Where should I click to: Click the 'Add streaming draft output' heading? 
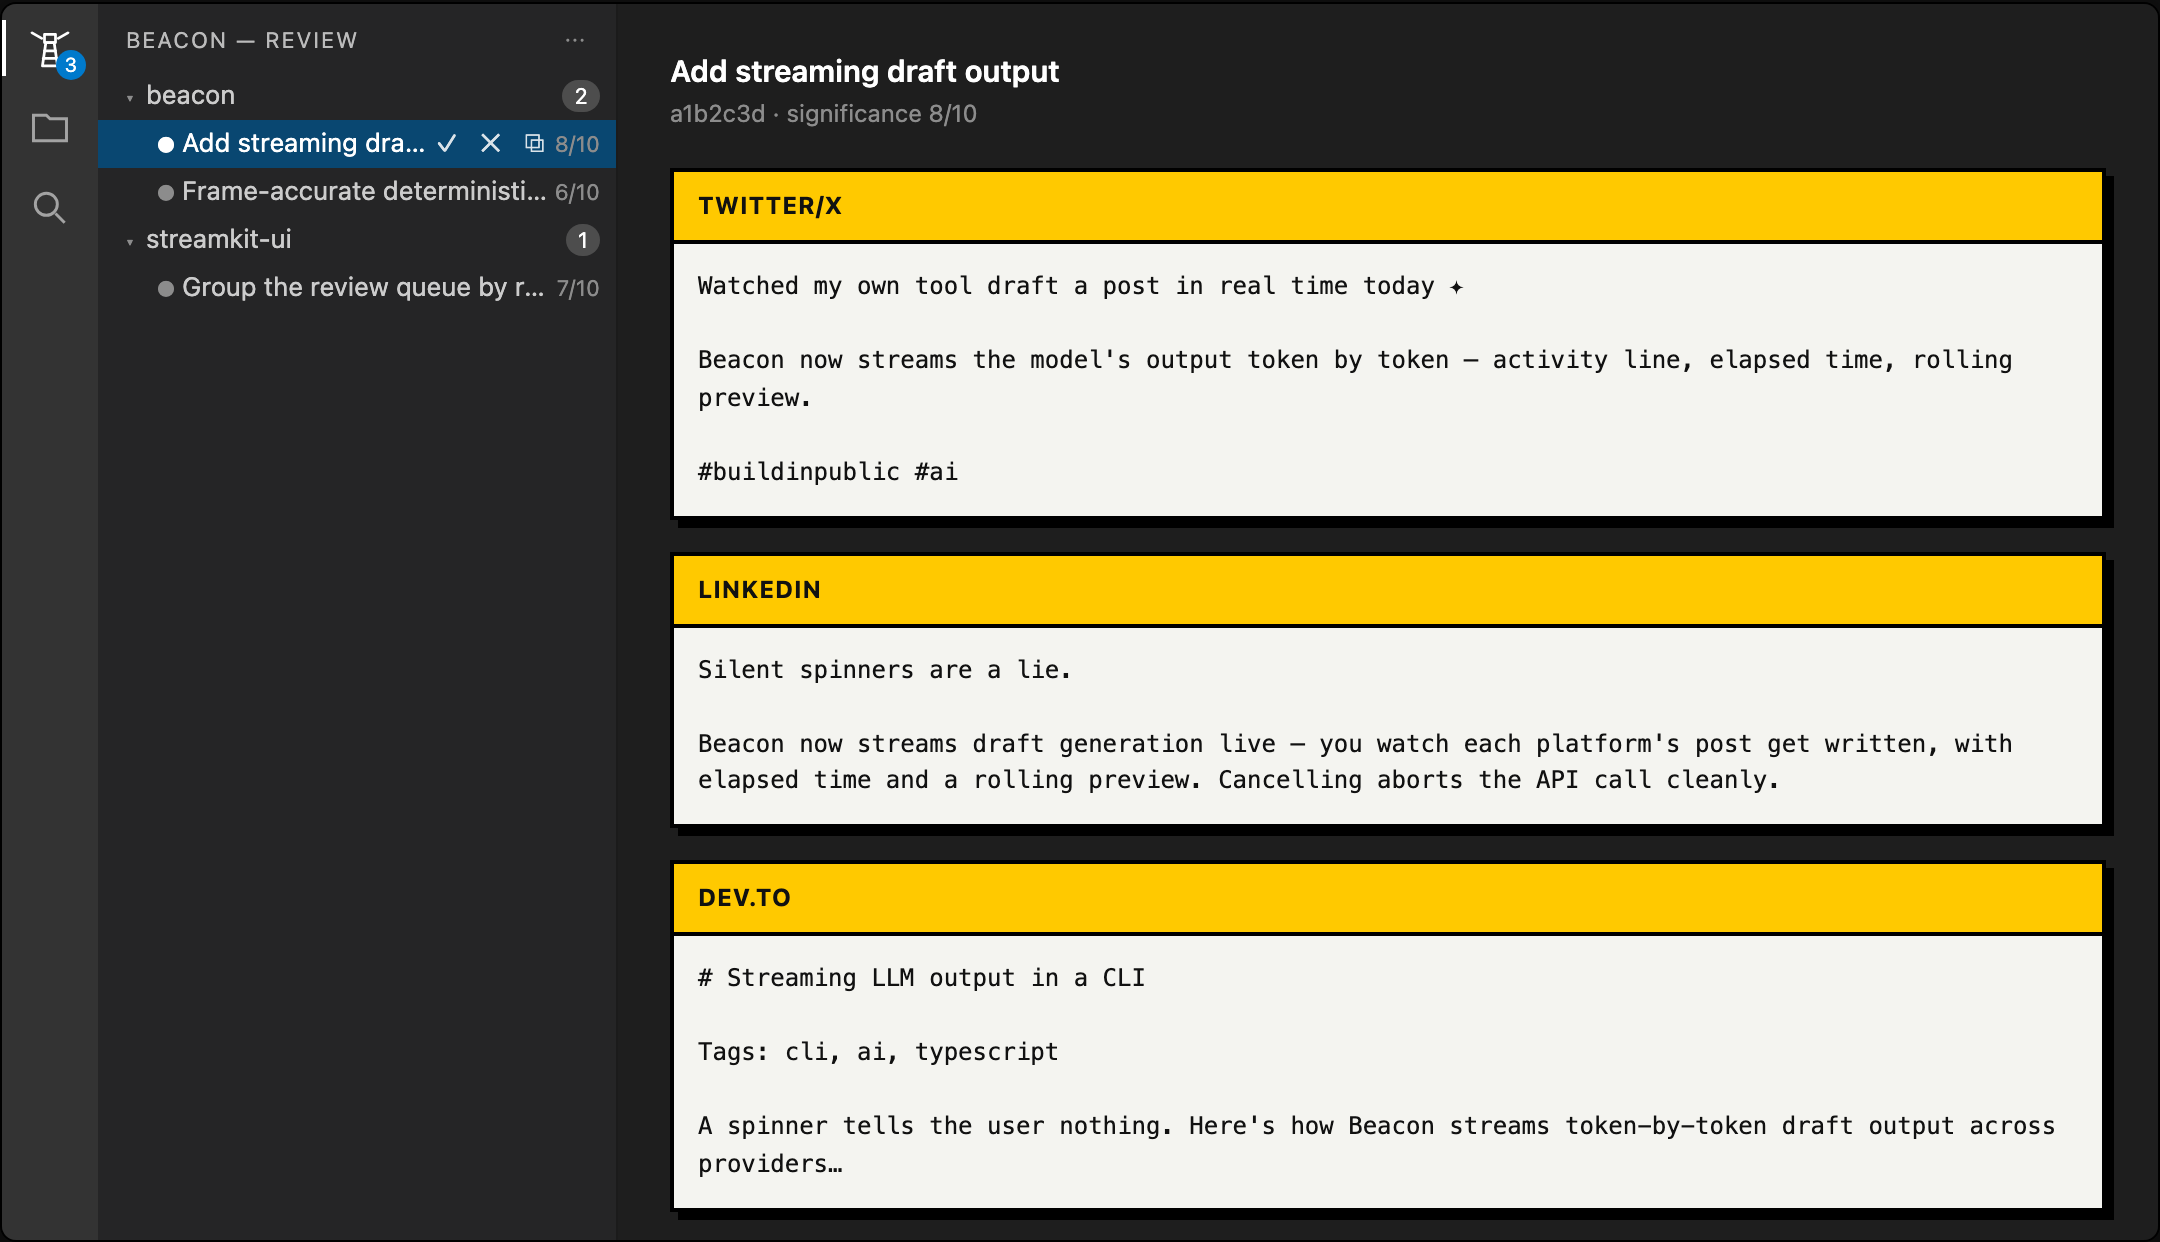tap(864, 71)
